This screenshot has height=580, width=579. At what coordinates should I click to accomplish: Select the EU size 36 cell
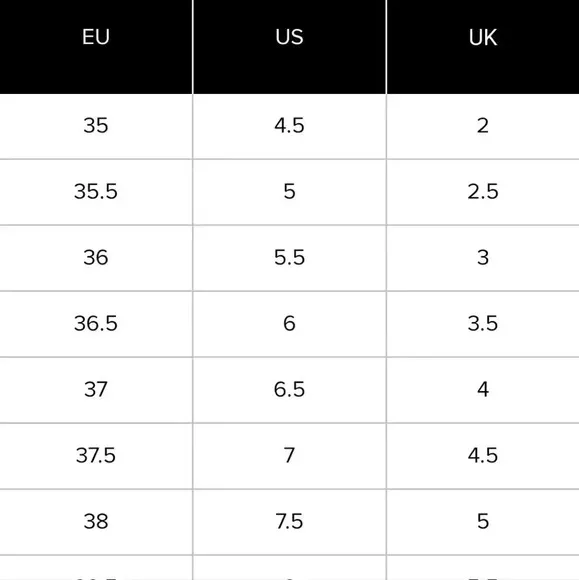click(96, 257)
